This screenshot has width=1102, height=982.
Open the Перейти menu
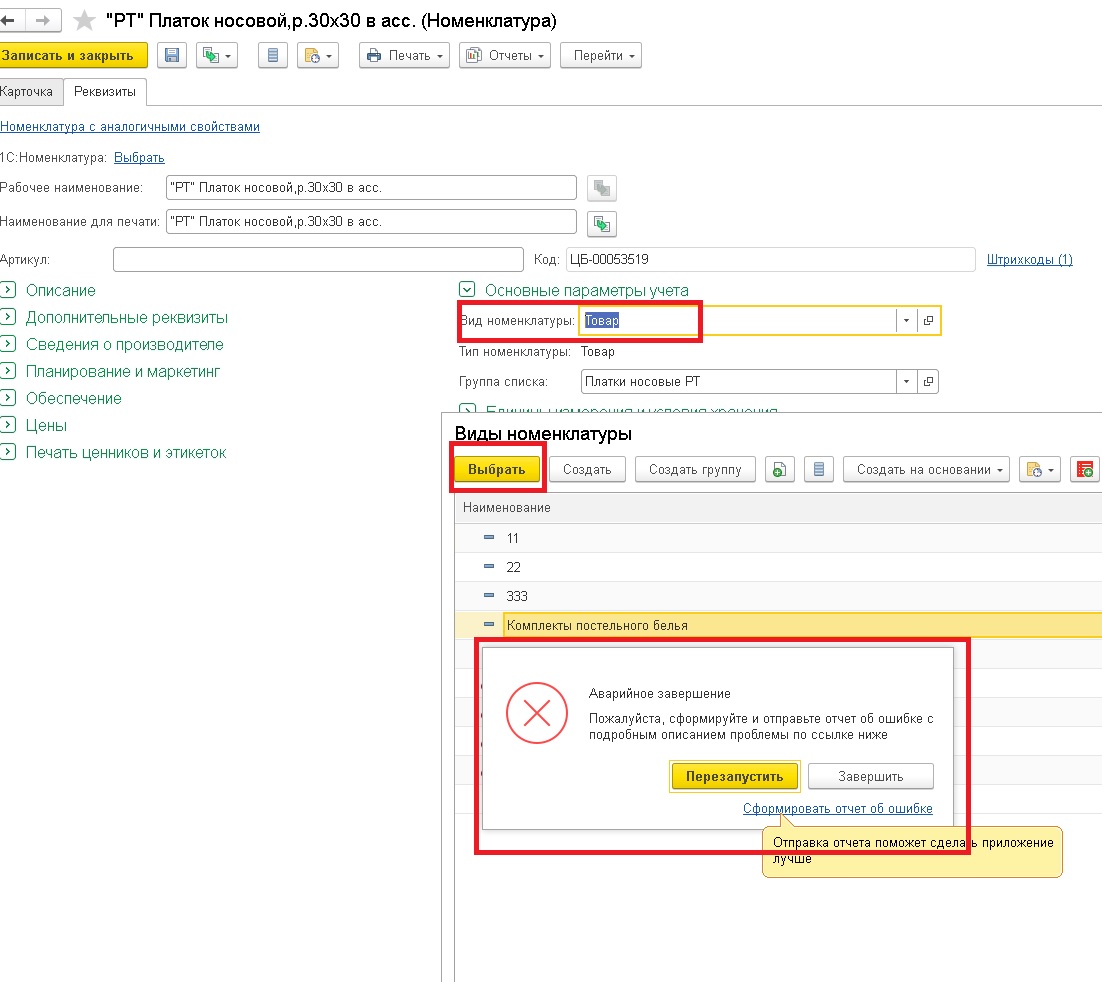pos(600,56)
